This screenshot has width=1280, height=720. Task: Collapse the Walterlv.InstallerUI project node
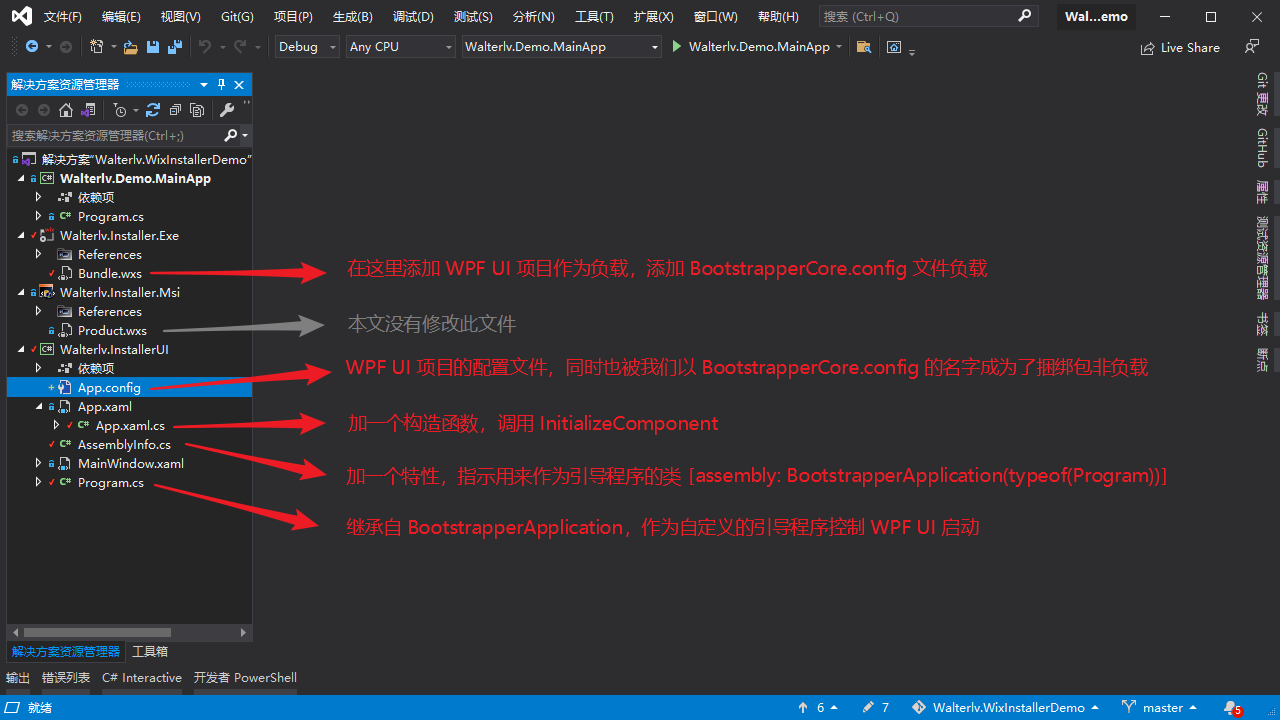coord(21,350)
